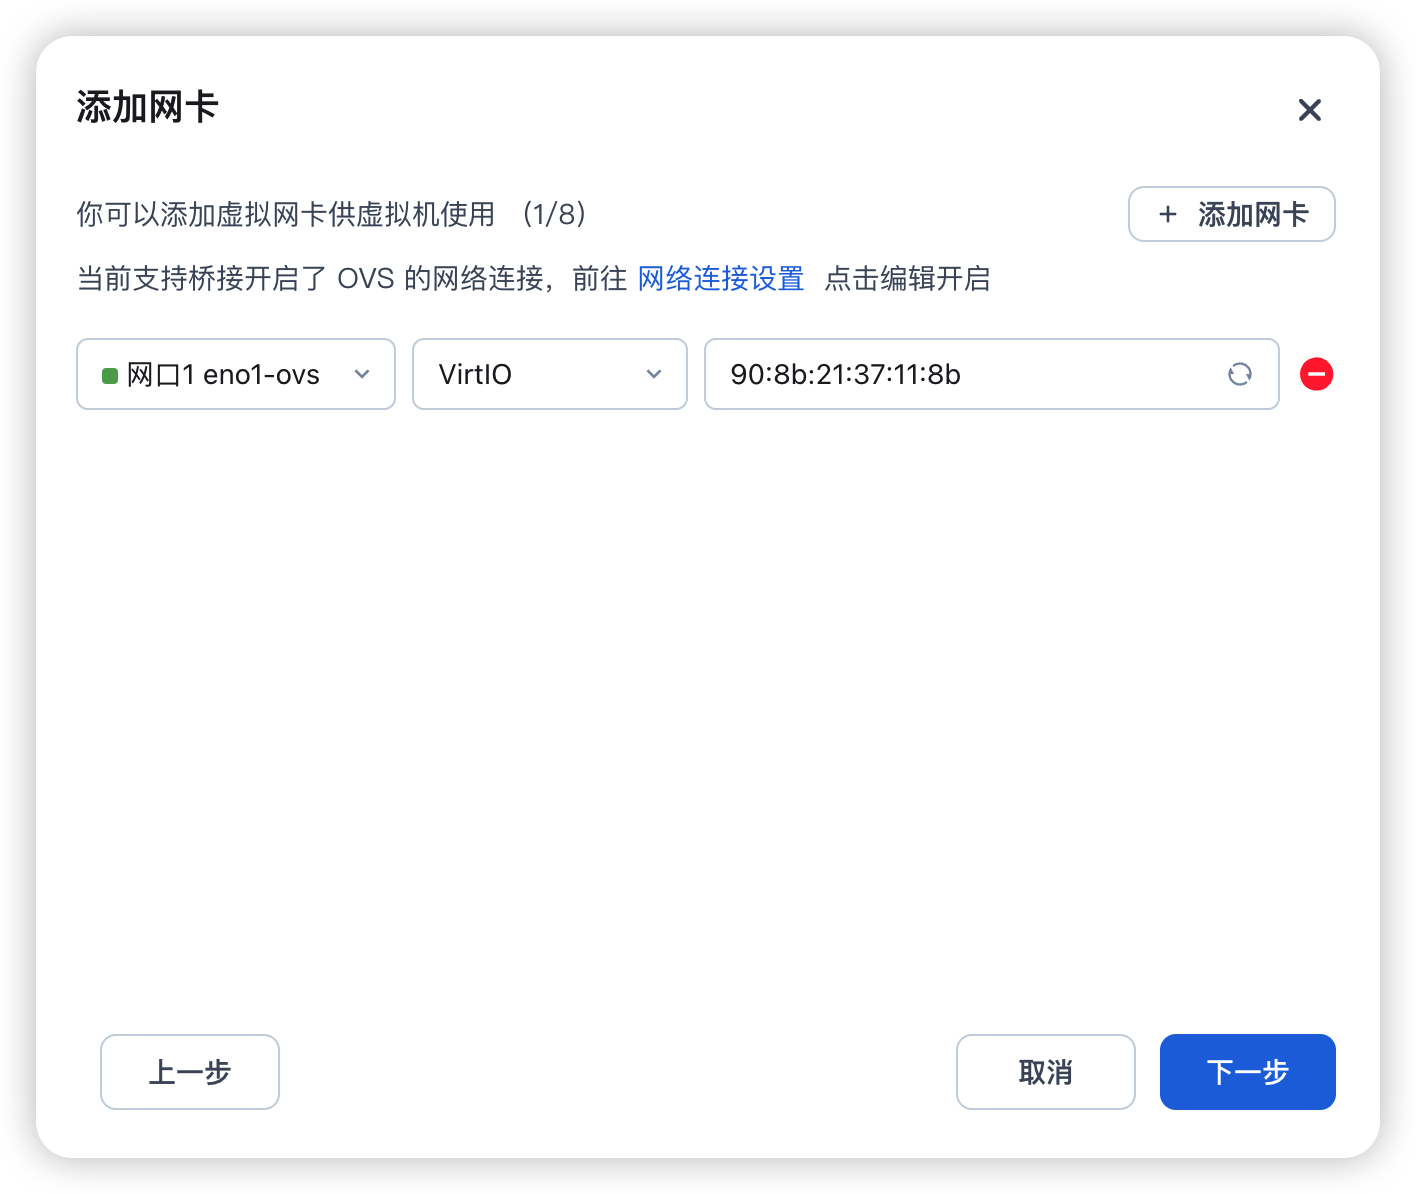Proceed with the blue 下一步 button
Viewport: 1416px width, 1194px height.
tap(1248, 1072)
